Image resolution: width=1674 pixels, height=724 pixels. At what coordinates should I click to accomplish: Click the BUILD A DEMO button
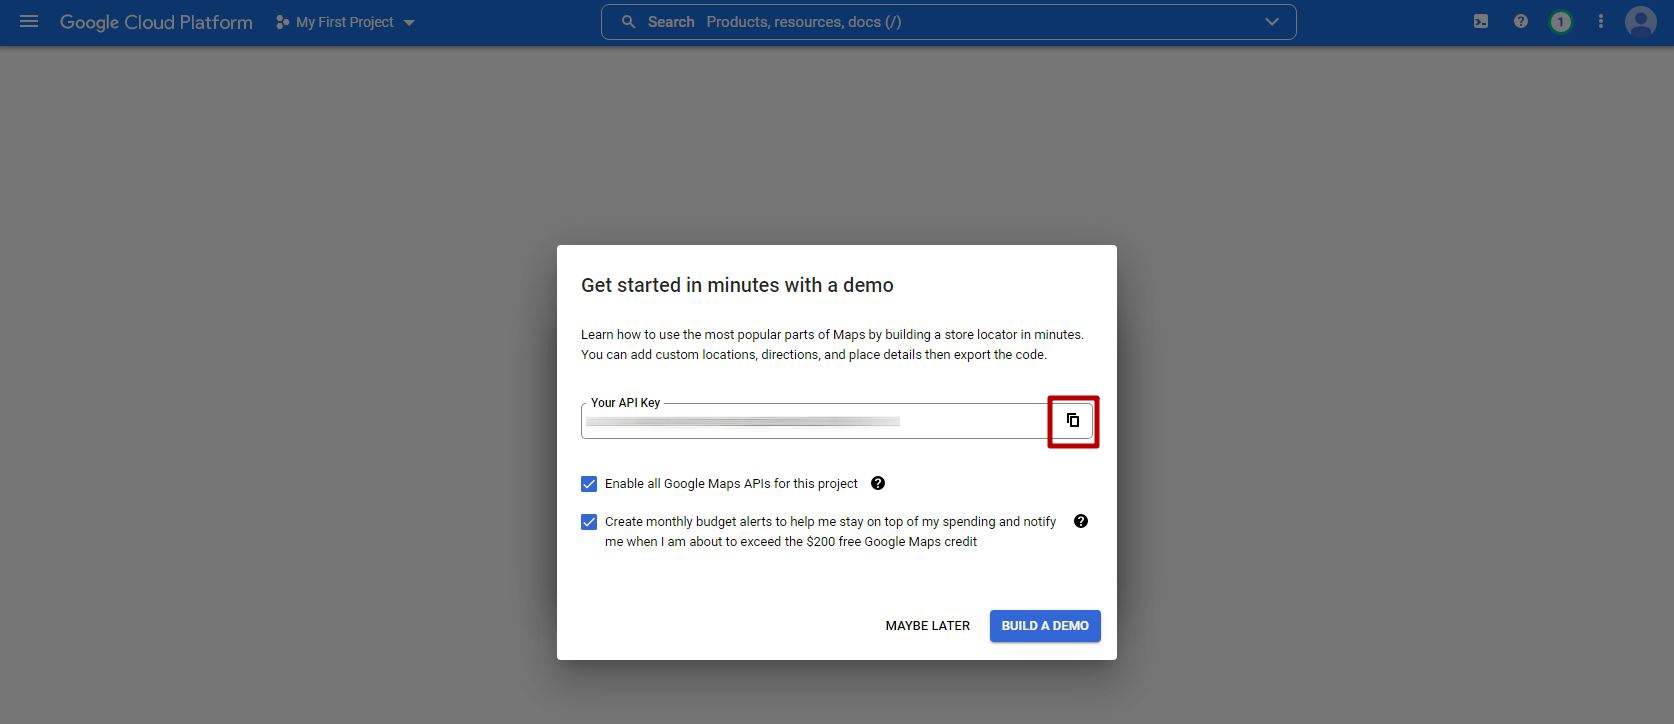pyautogui.click(x=1045, y=626)
